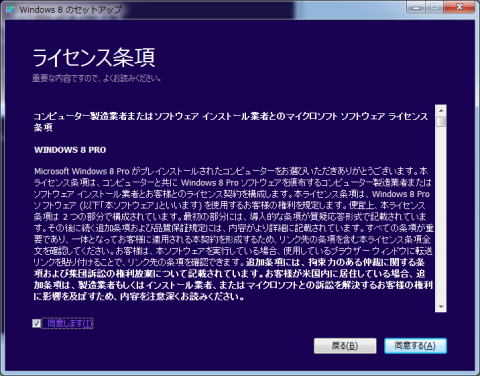Image resolution: width=480 pixels, height=376 pixels.
Task: Click the license text scroll down arrow
Action: [x=441, y=307]
